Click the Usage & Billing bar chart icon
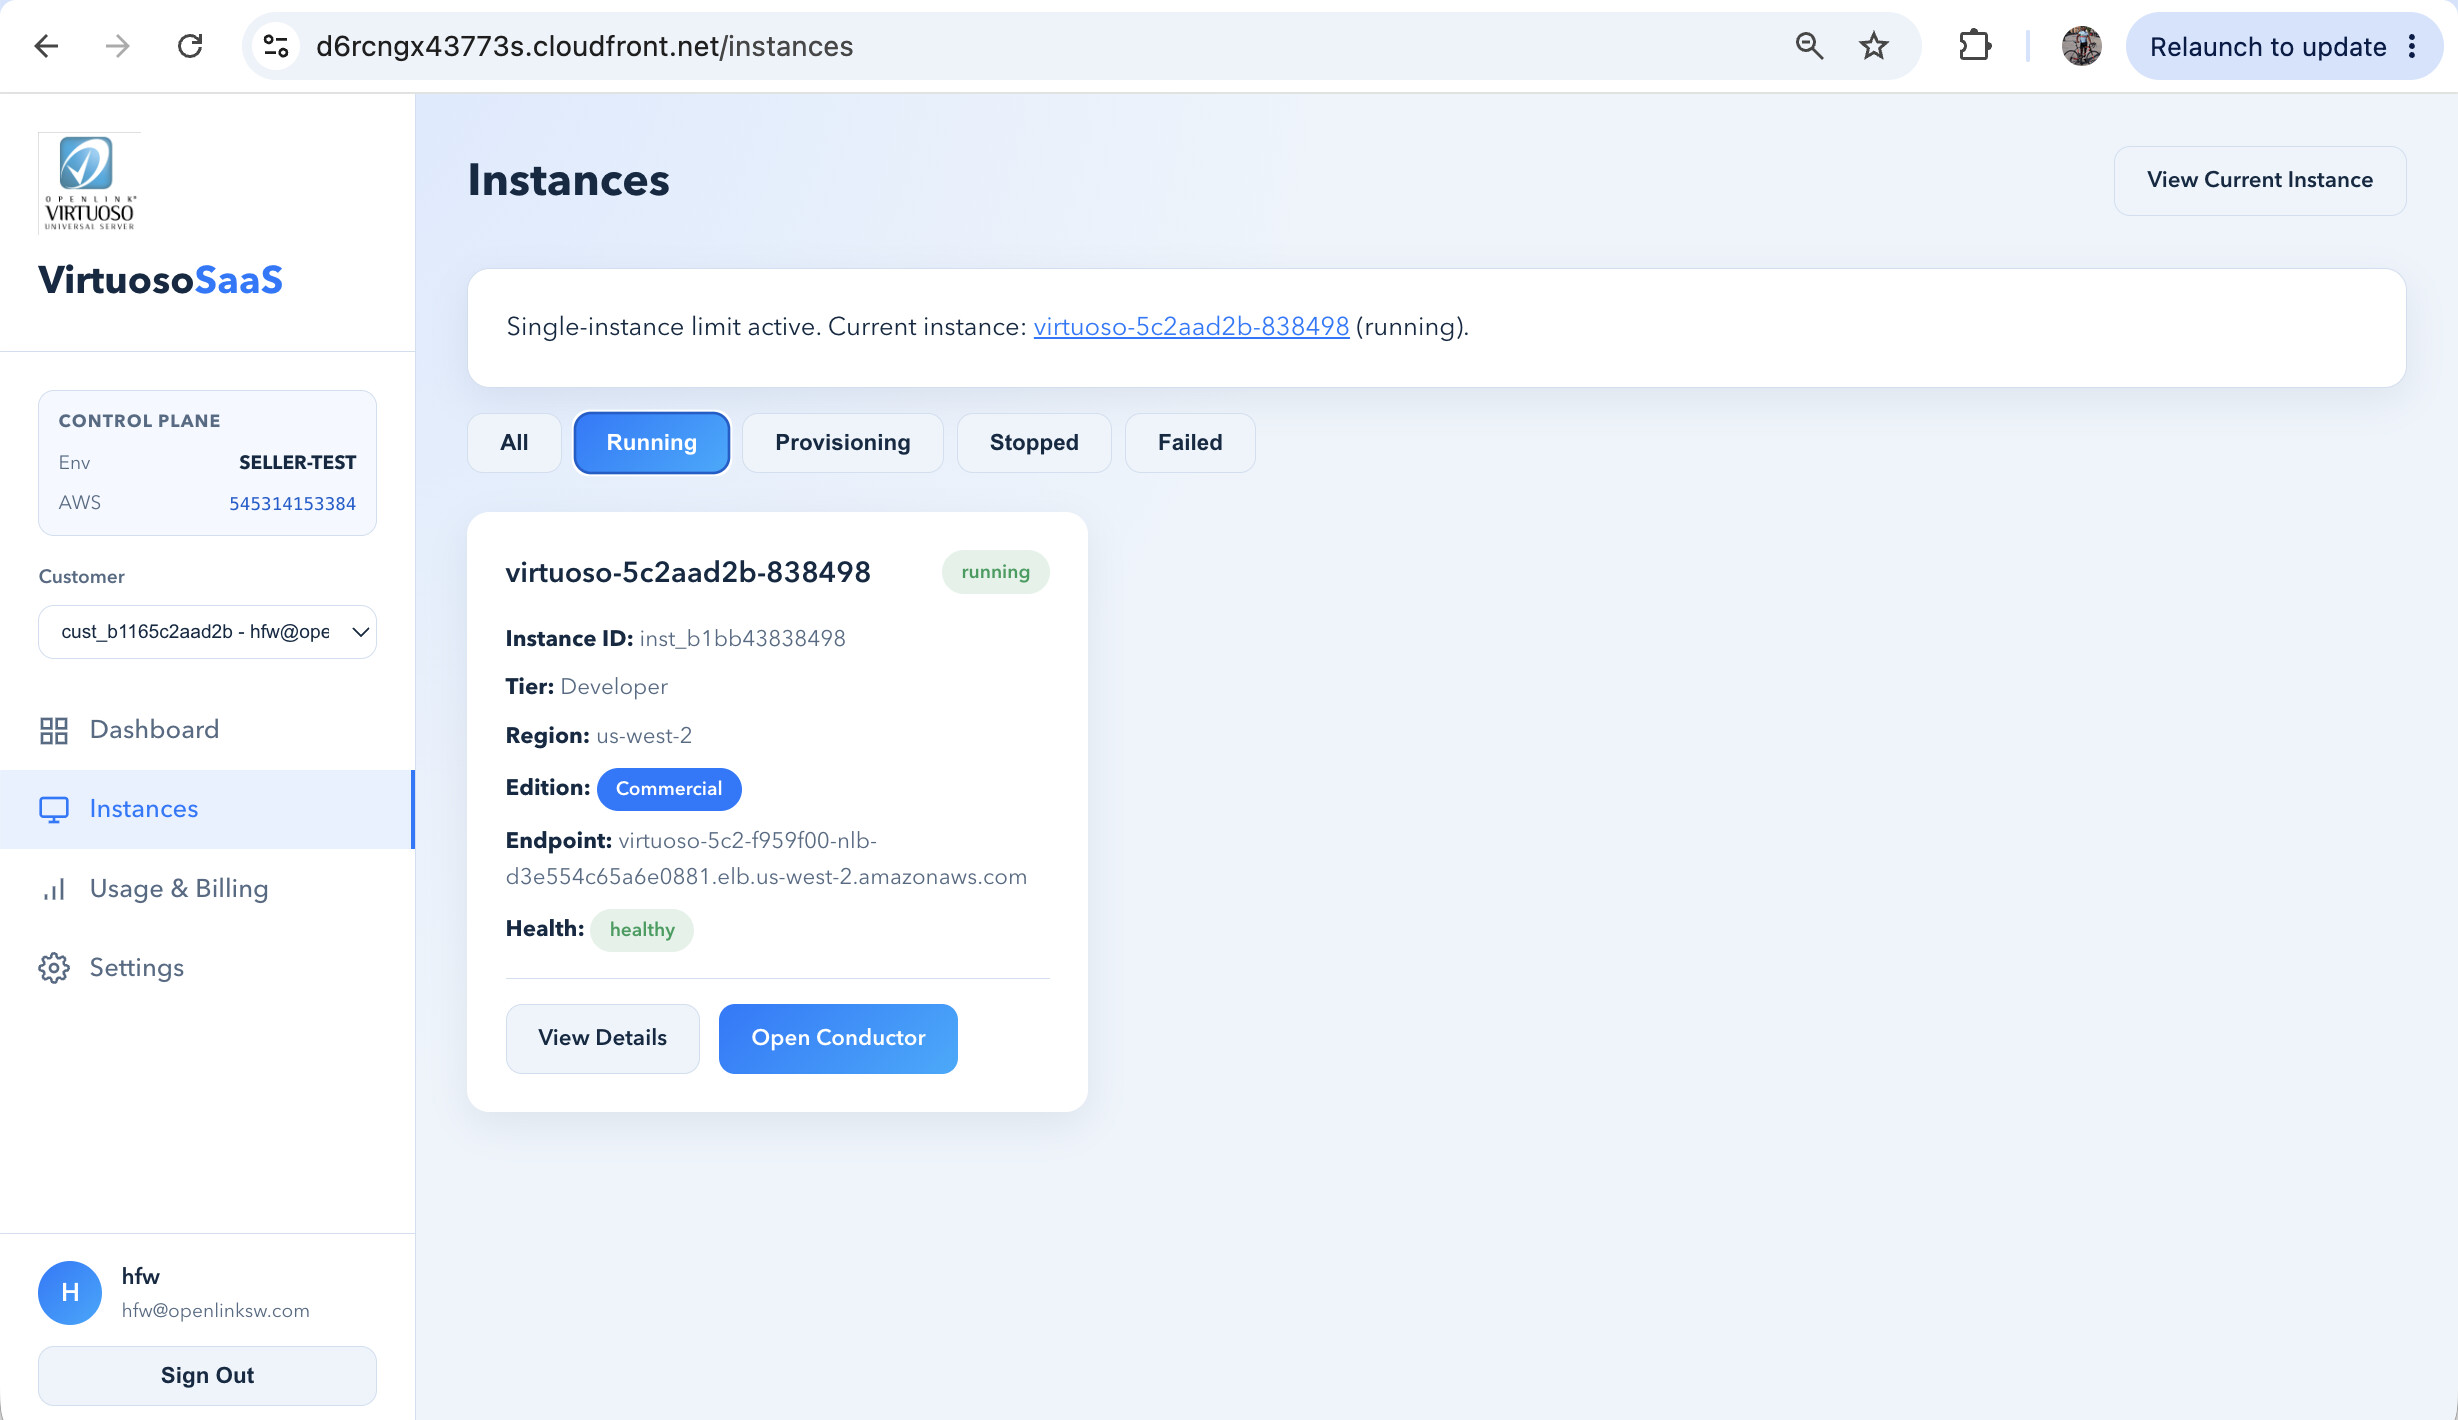 pyautogui.click(x=54, y=889)
